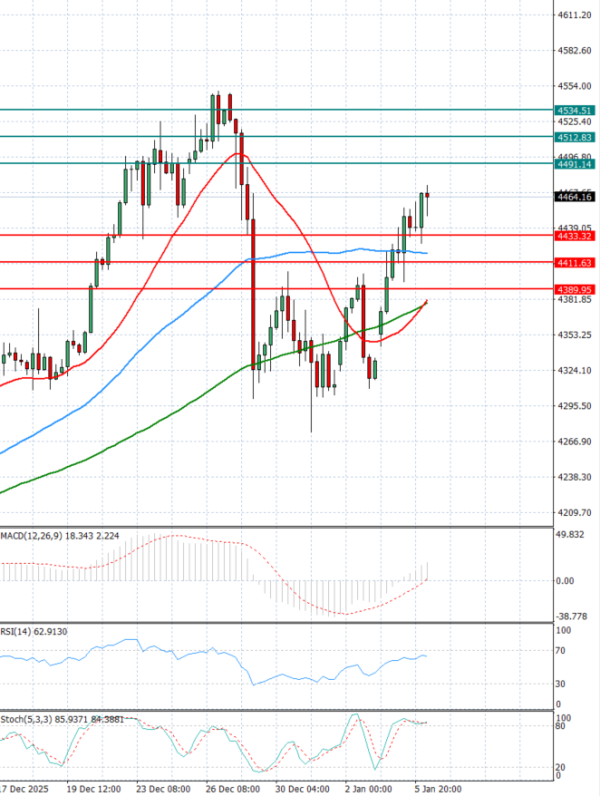Select the red 4433.32 support price tag
Screen dimensions: 600x796
click(x=574, y=236)
